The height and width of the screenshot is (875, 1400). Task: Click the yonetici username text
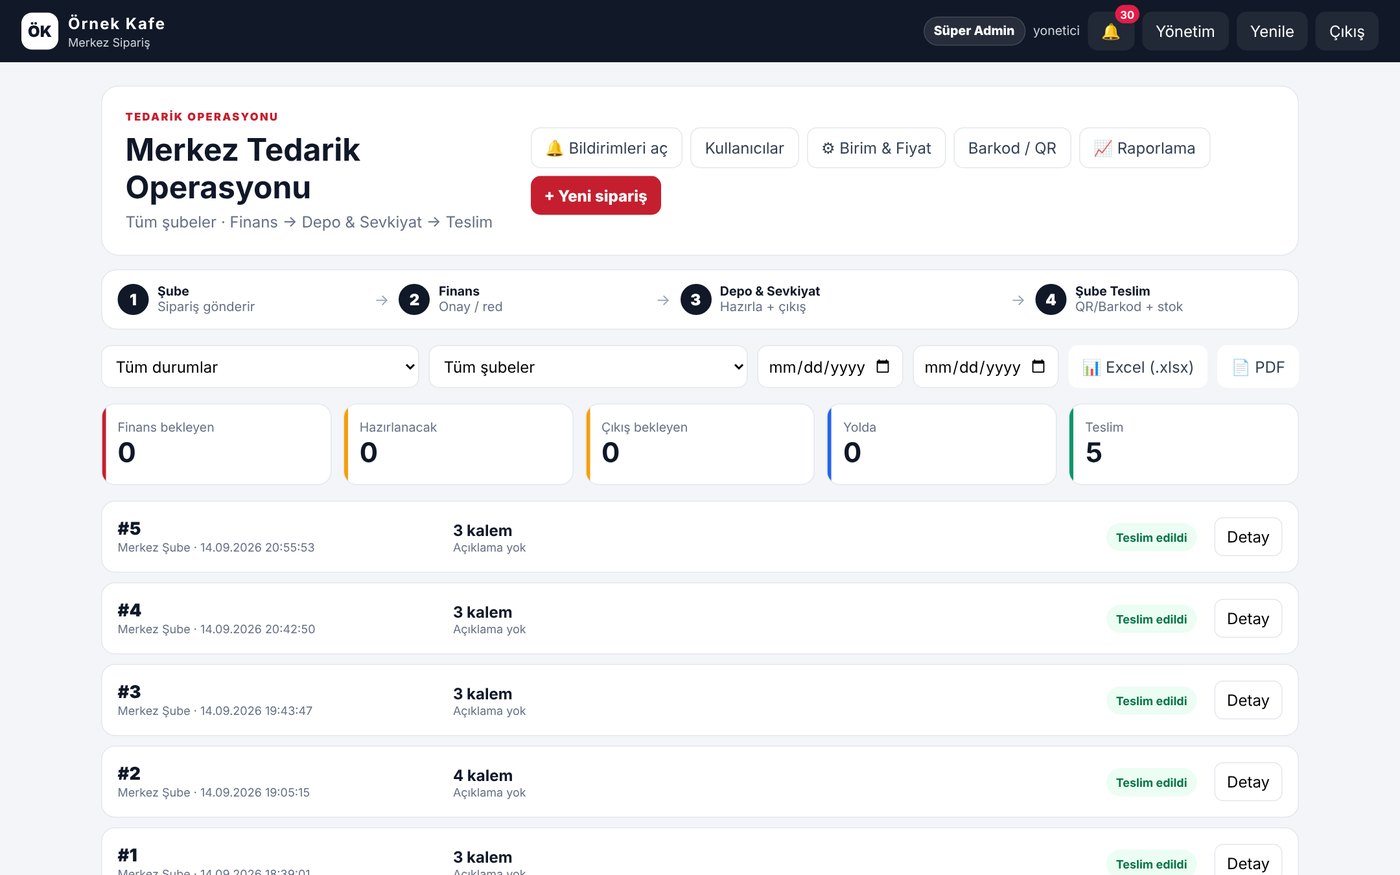tap(1056, 31)
